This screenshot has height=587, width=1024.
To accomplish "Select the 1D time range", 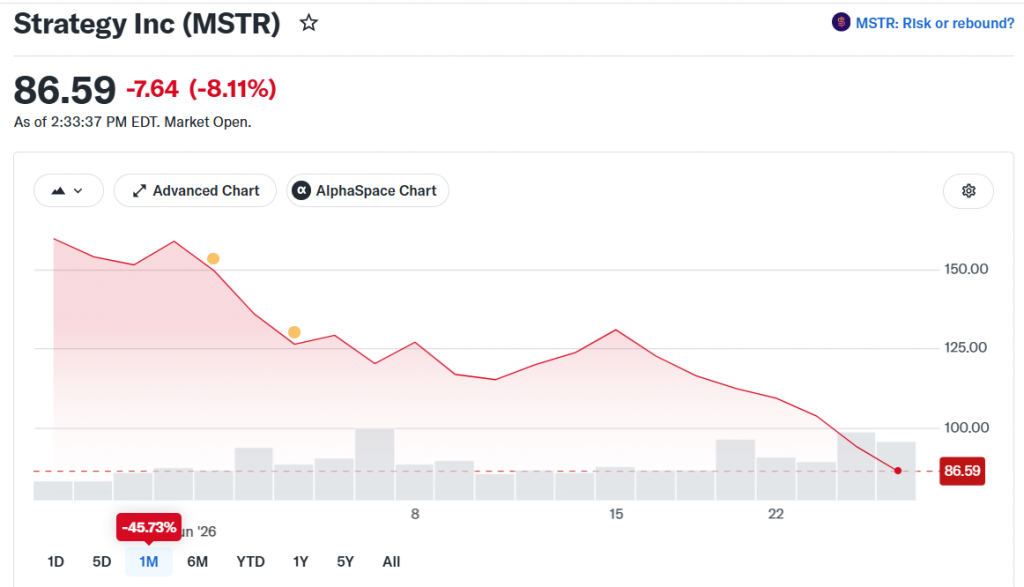I will 56,562.
